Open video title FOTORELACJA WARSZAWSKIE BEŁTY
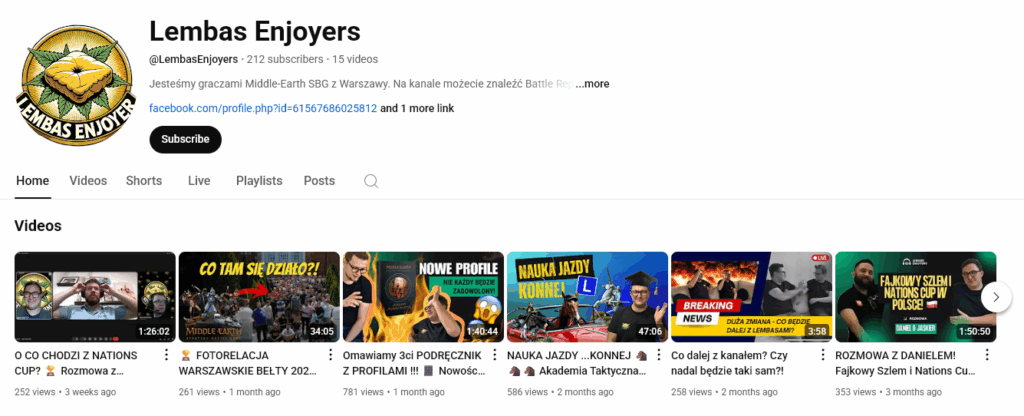Image resolution: width=1024 pixels, height=416 pixels. (248, 364)
